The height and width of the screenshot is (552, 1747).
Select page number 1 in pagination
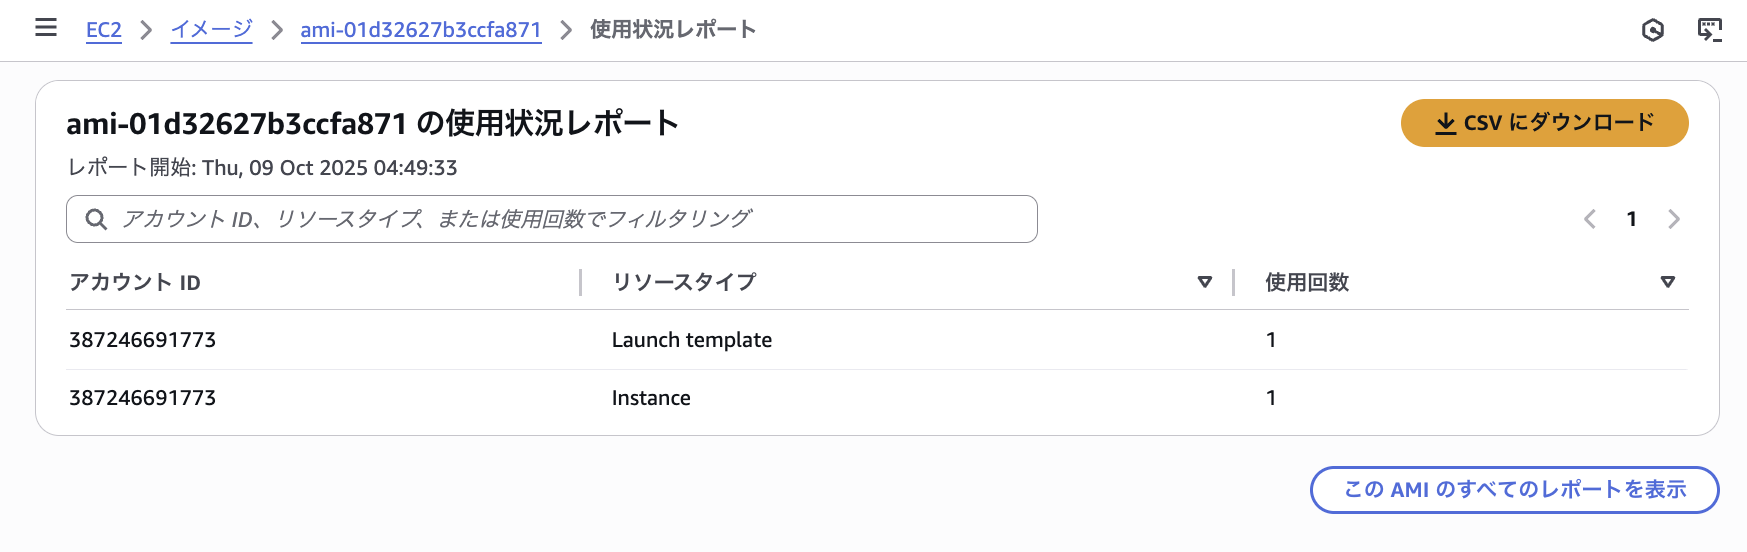coord(1631,219)
